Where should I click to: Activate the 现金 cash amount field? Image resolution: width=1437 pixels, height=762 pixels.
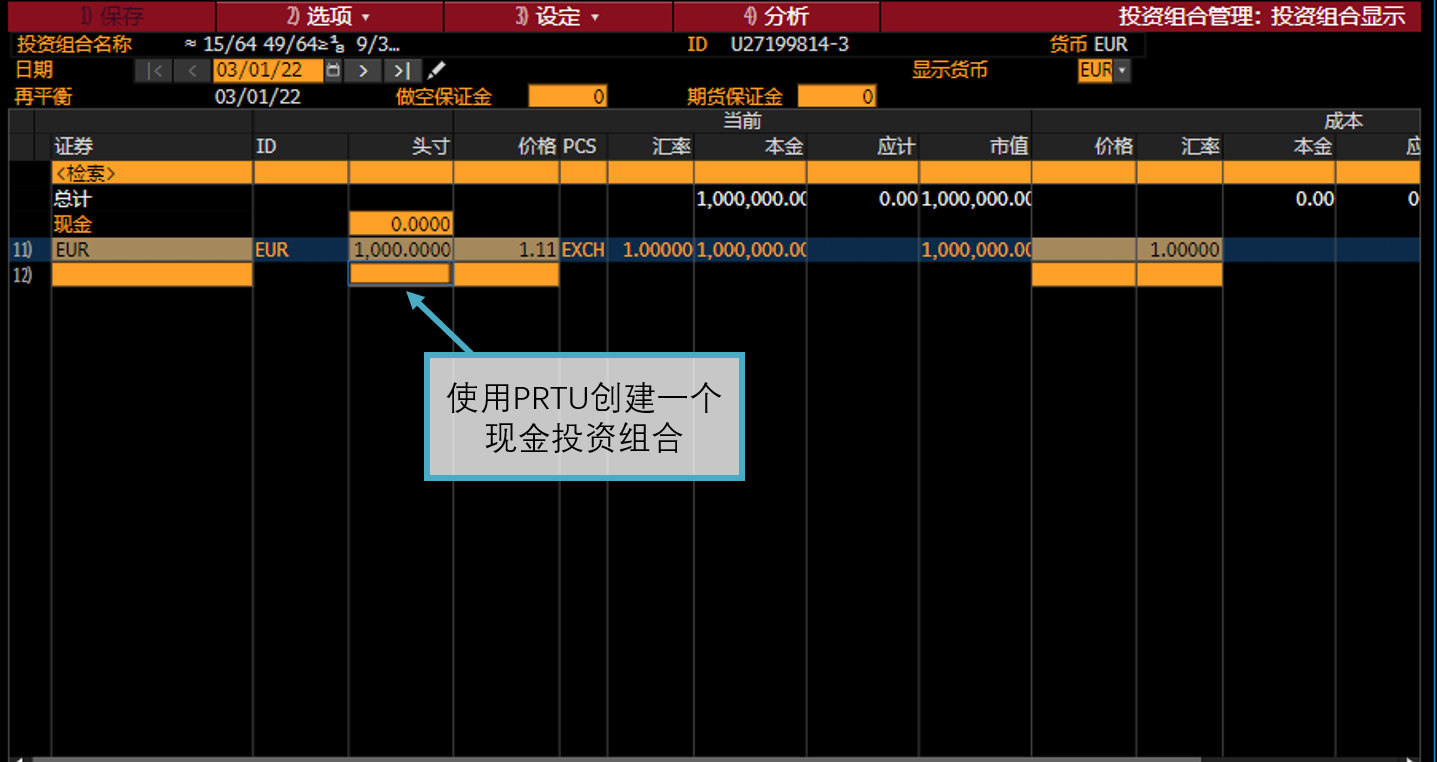(400, 223)
